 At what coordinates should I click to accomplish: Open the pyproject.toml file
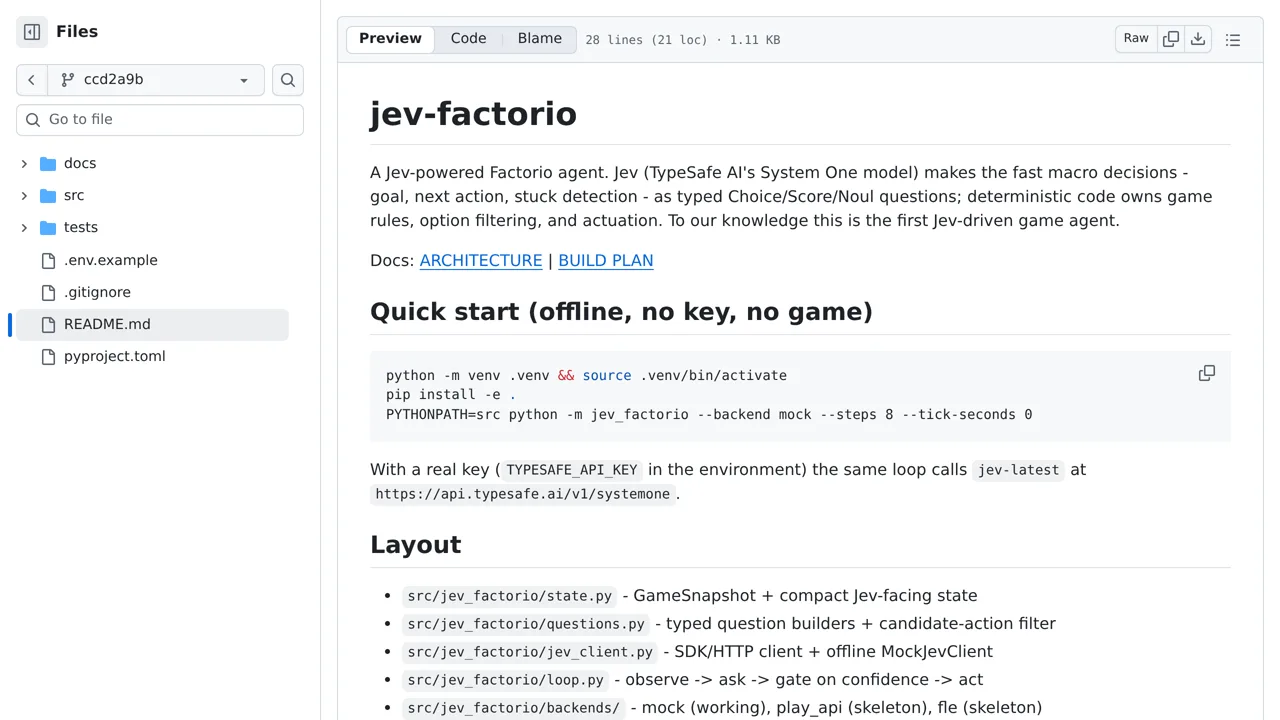(x=115, y=356)
